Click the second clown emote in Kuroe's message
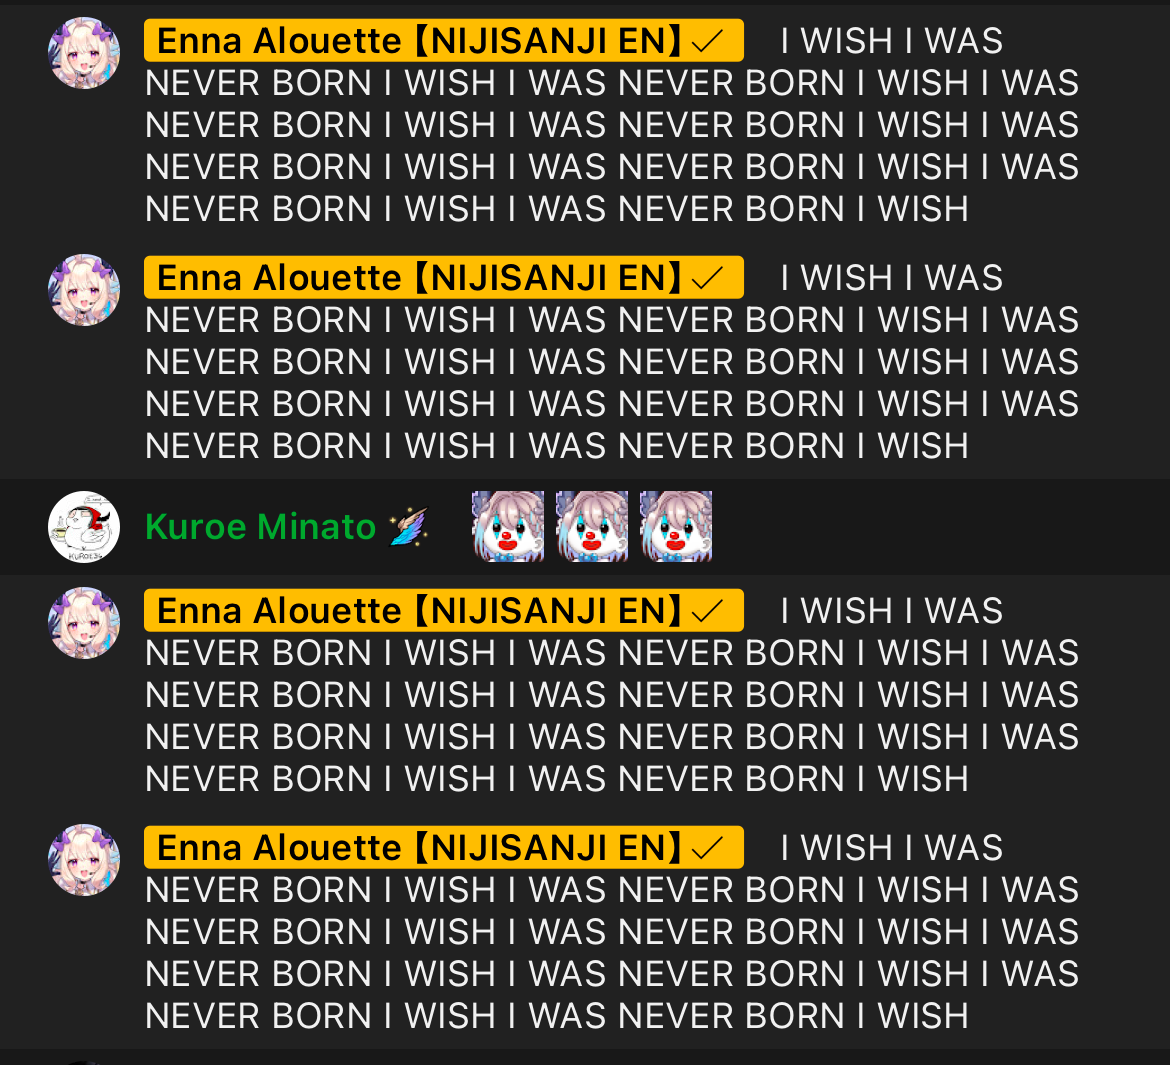This screenshot has width=1170, height=1065. coord(592,526)
